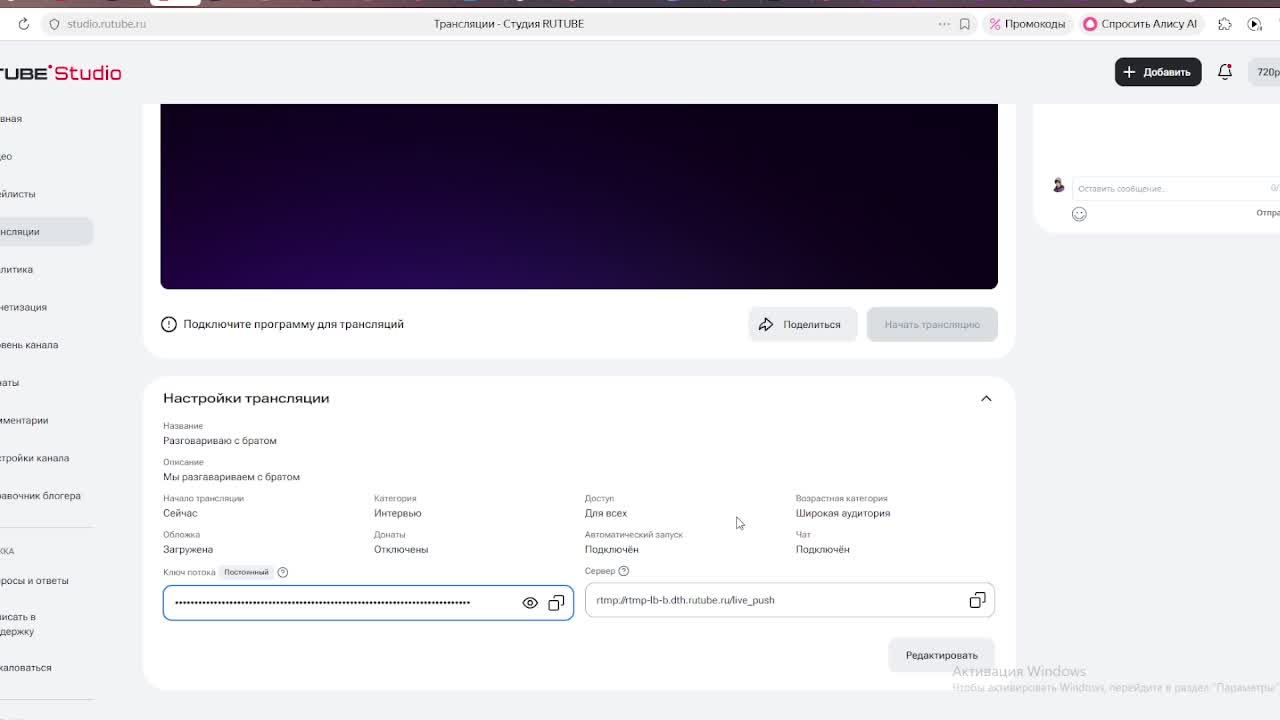1280x720 pixels.
Task: Open the help tooltip next to Ключ потока
Action: click(x=283, y=572)
